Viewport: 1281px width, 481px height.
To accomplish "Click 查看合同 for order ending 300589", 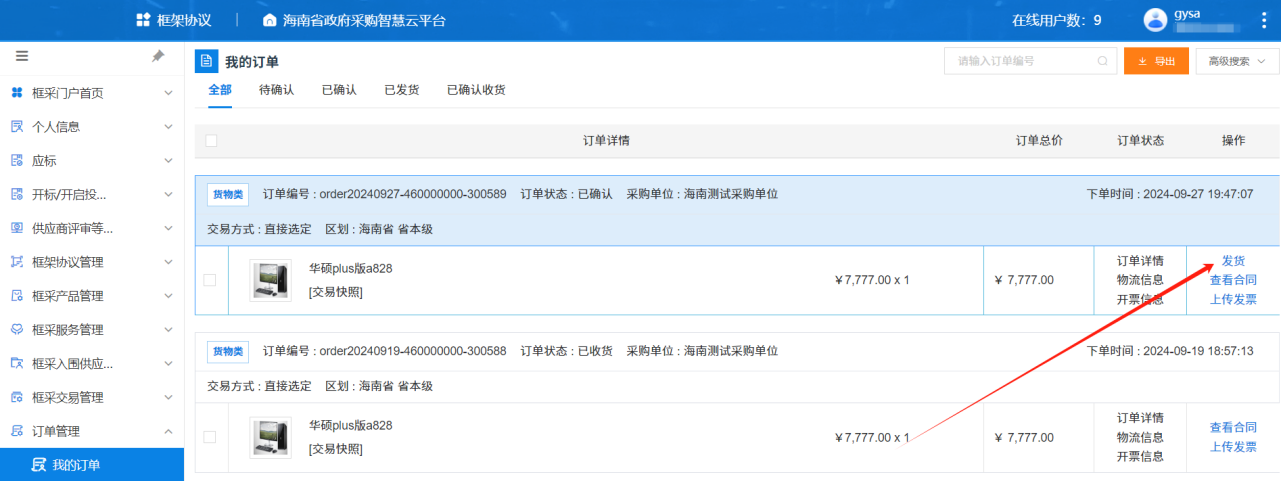I will (x=1233, y=280).
